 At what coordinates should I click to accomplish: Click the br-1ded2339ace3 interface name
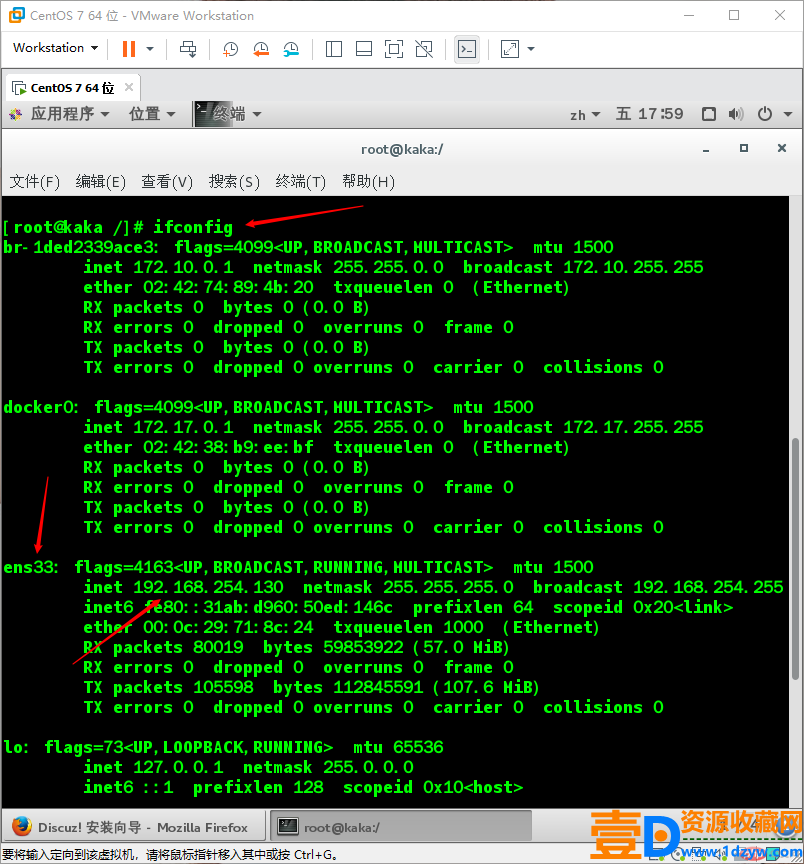[80, 247]
